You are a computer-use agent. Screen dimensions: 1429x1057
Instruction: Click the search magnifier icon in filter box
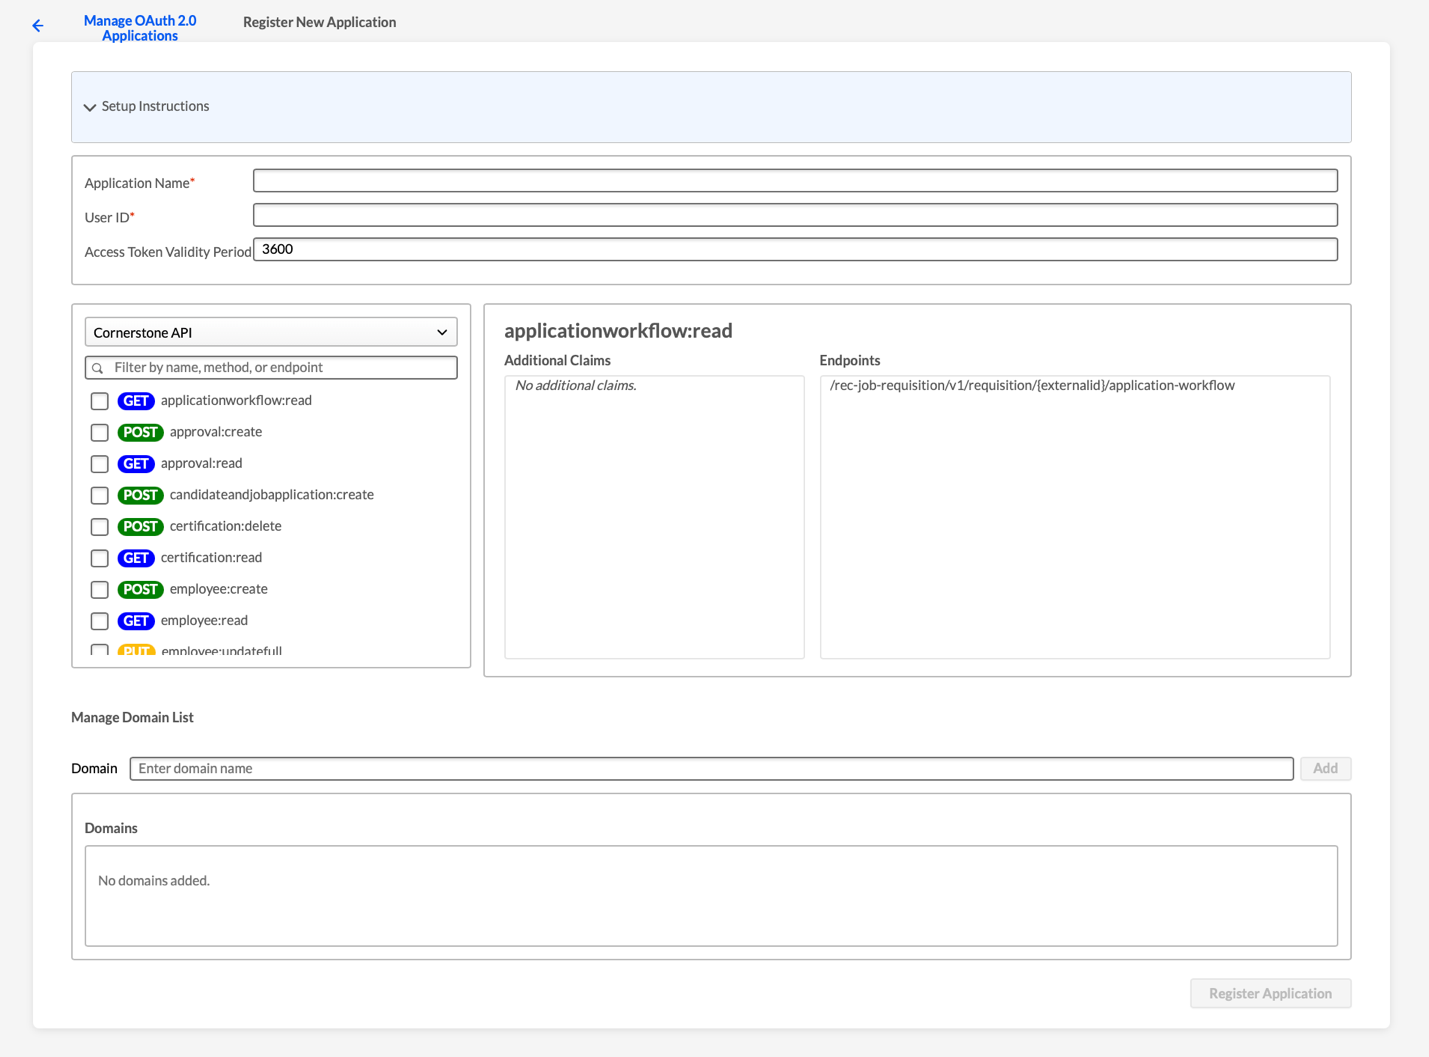(98, 368)
